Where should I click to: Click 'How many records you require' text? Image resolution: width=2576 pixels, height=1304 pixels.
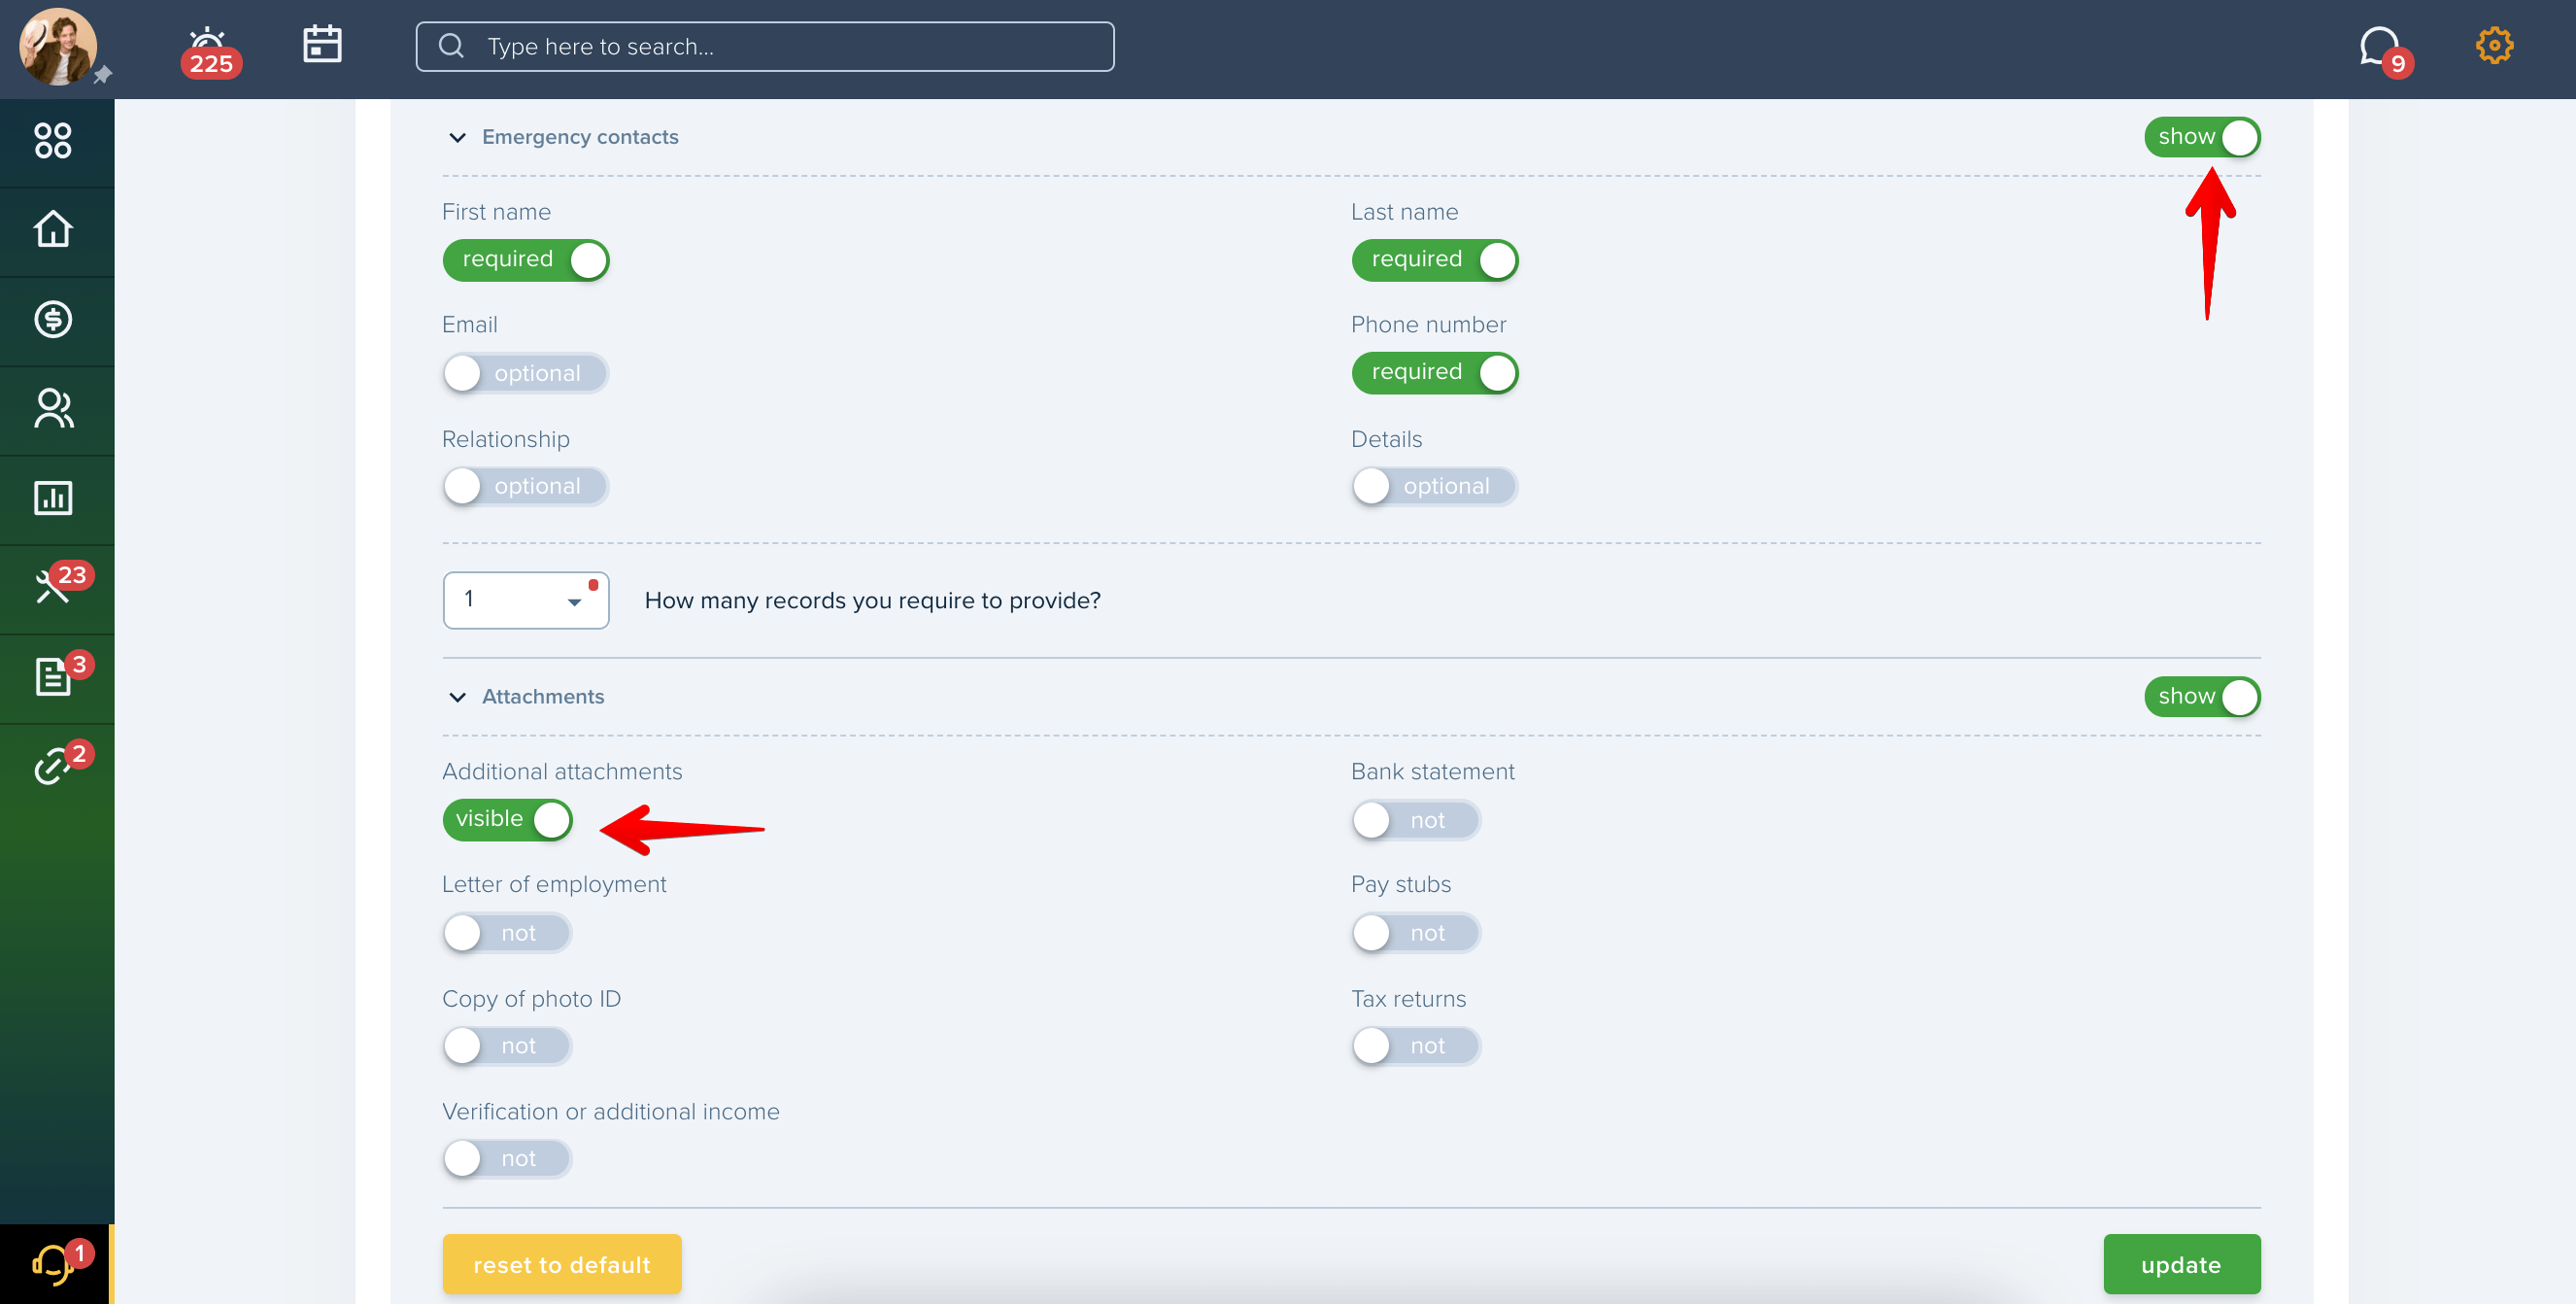point(872,600)
